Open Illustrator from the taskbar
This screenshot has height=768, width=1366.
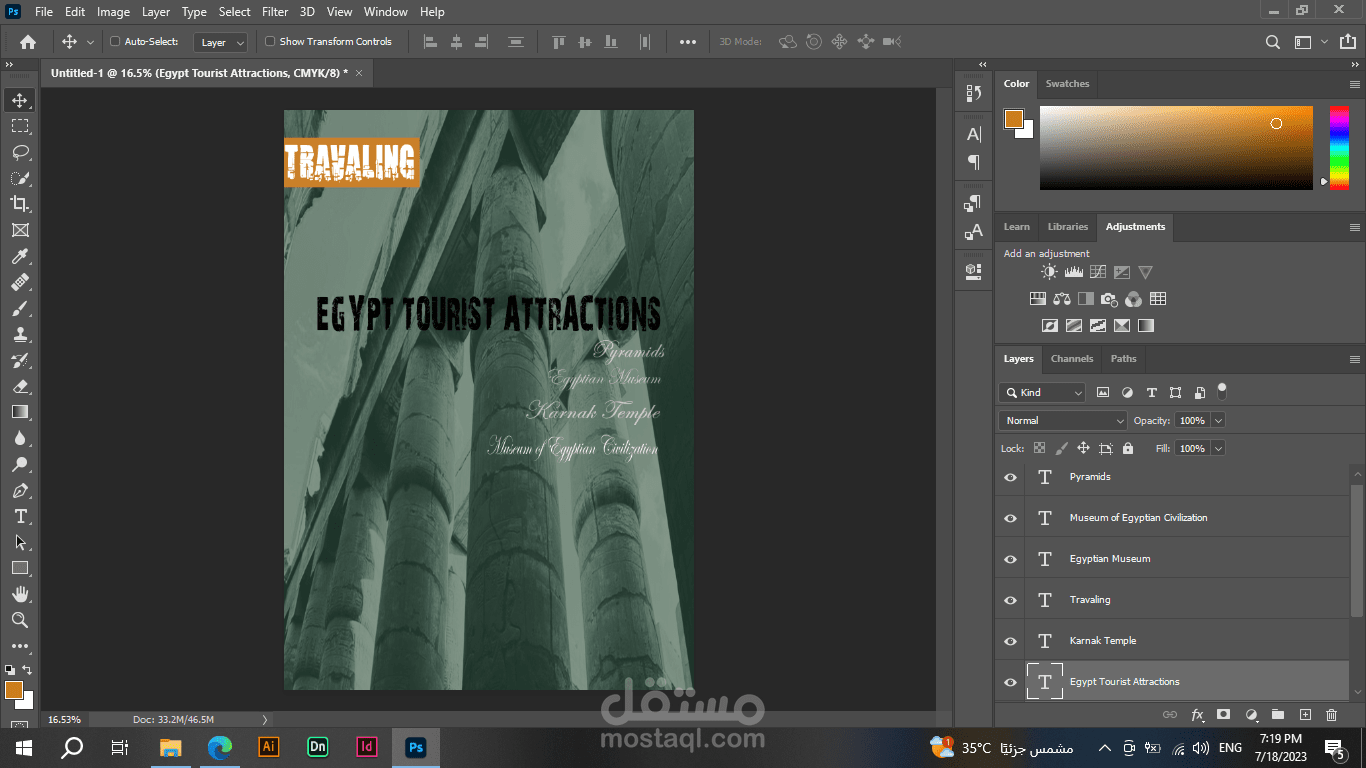268,747
